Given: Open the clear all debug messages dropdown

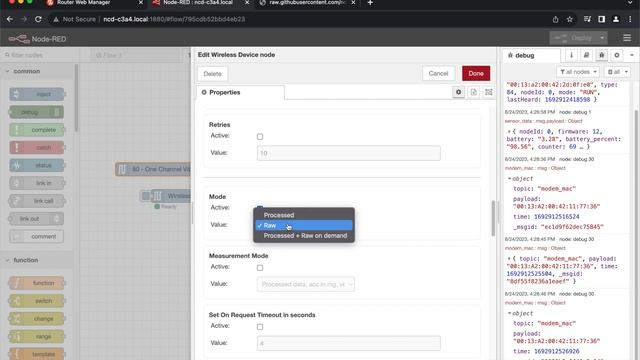Looking at the screenshot, I should [617, 72].
